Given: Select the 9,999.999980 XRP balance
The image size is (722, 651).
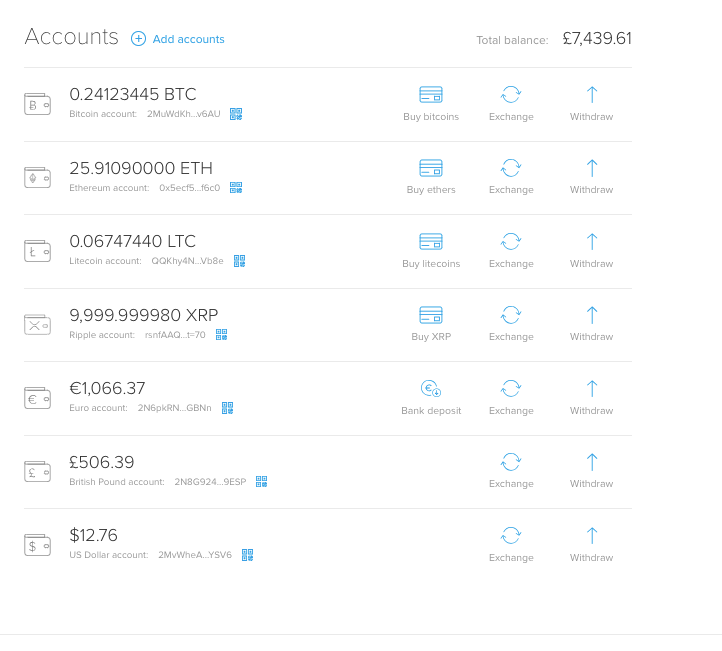Looking at the screenshot, I should pyautogui.click(x=144, y=315).
